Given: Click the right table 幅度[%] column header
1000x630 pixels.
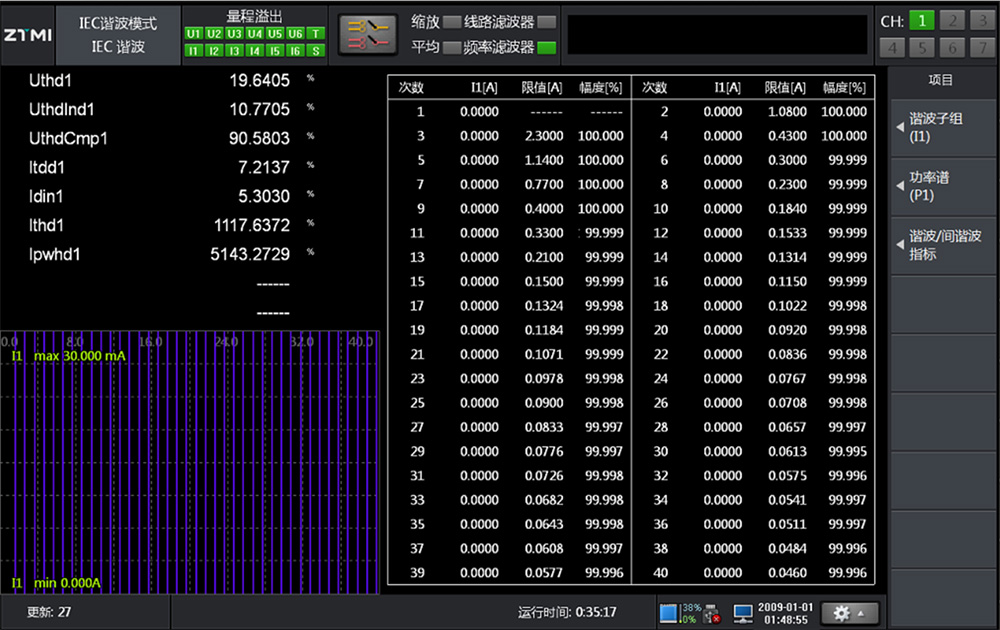Looking at the screenshot, I should pos(844,87).
